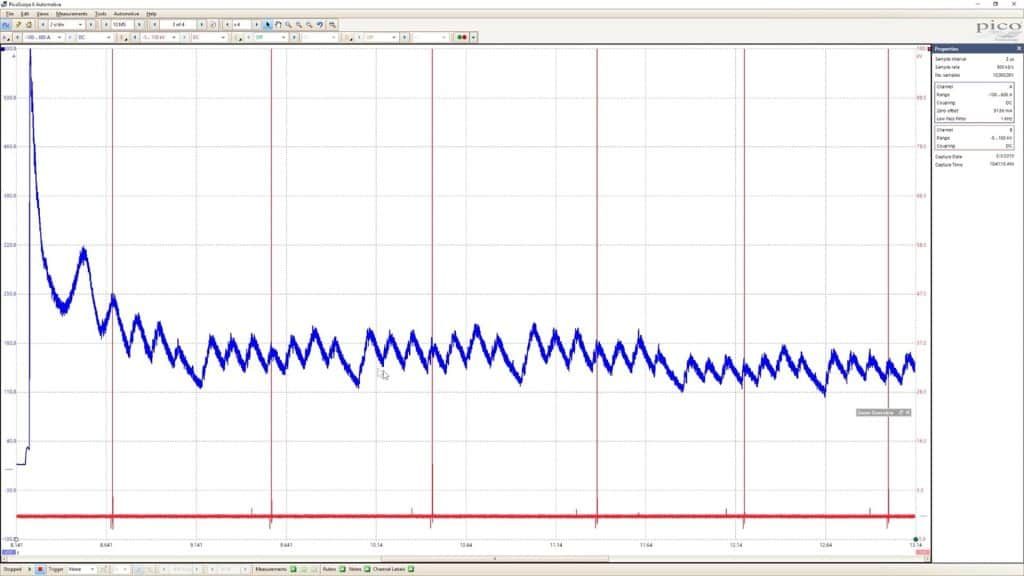Open Channel C options button
Viewport: 1024px width, 576px height.
click(x=238, y=37)
